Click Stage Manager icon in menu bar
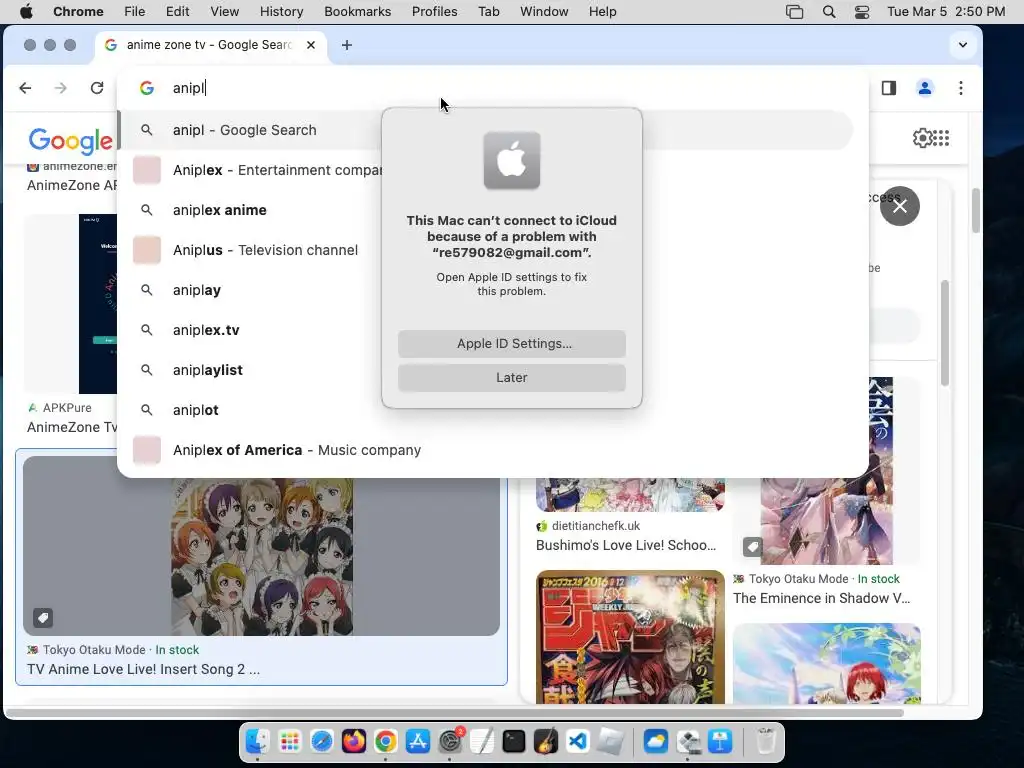1024x768 pixels. [794, 12]
